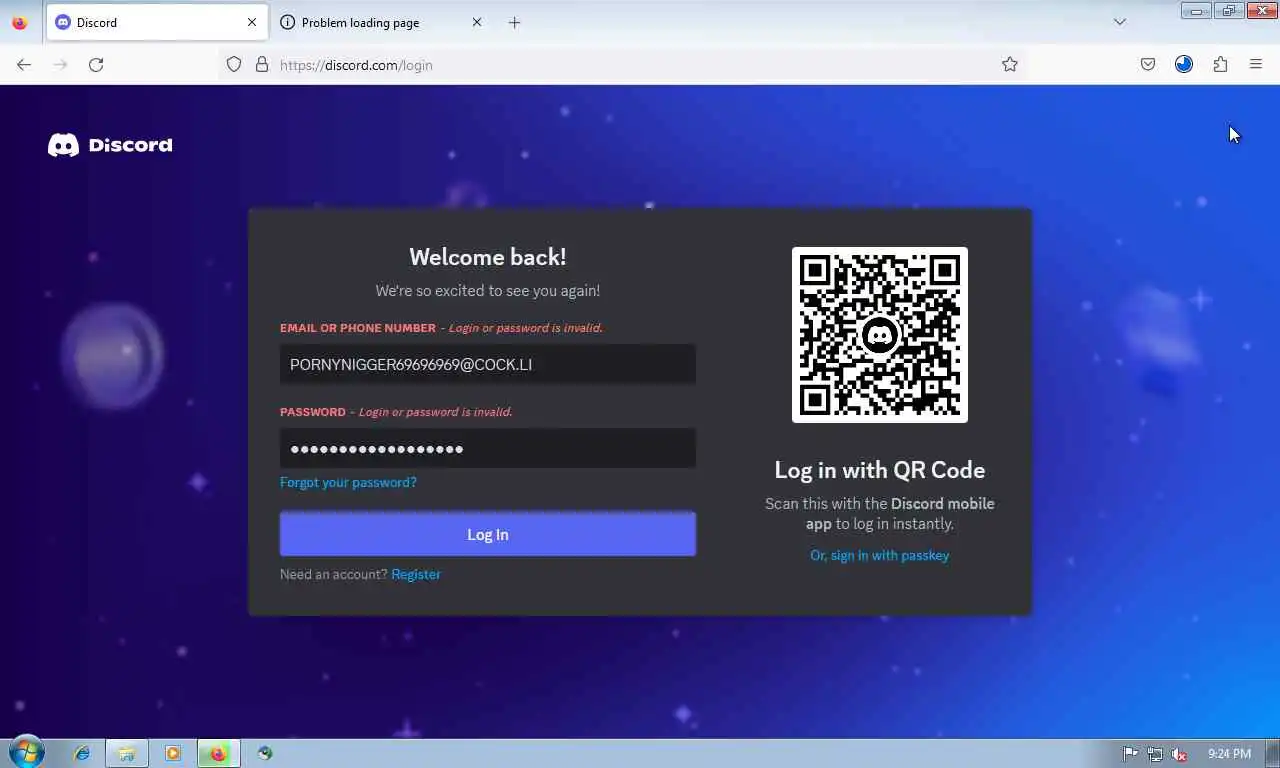The image size is (1280, 768).
Task: Choose Or, sign in with passkey
Action: (880, 555)
